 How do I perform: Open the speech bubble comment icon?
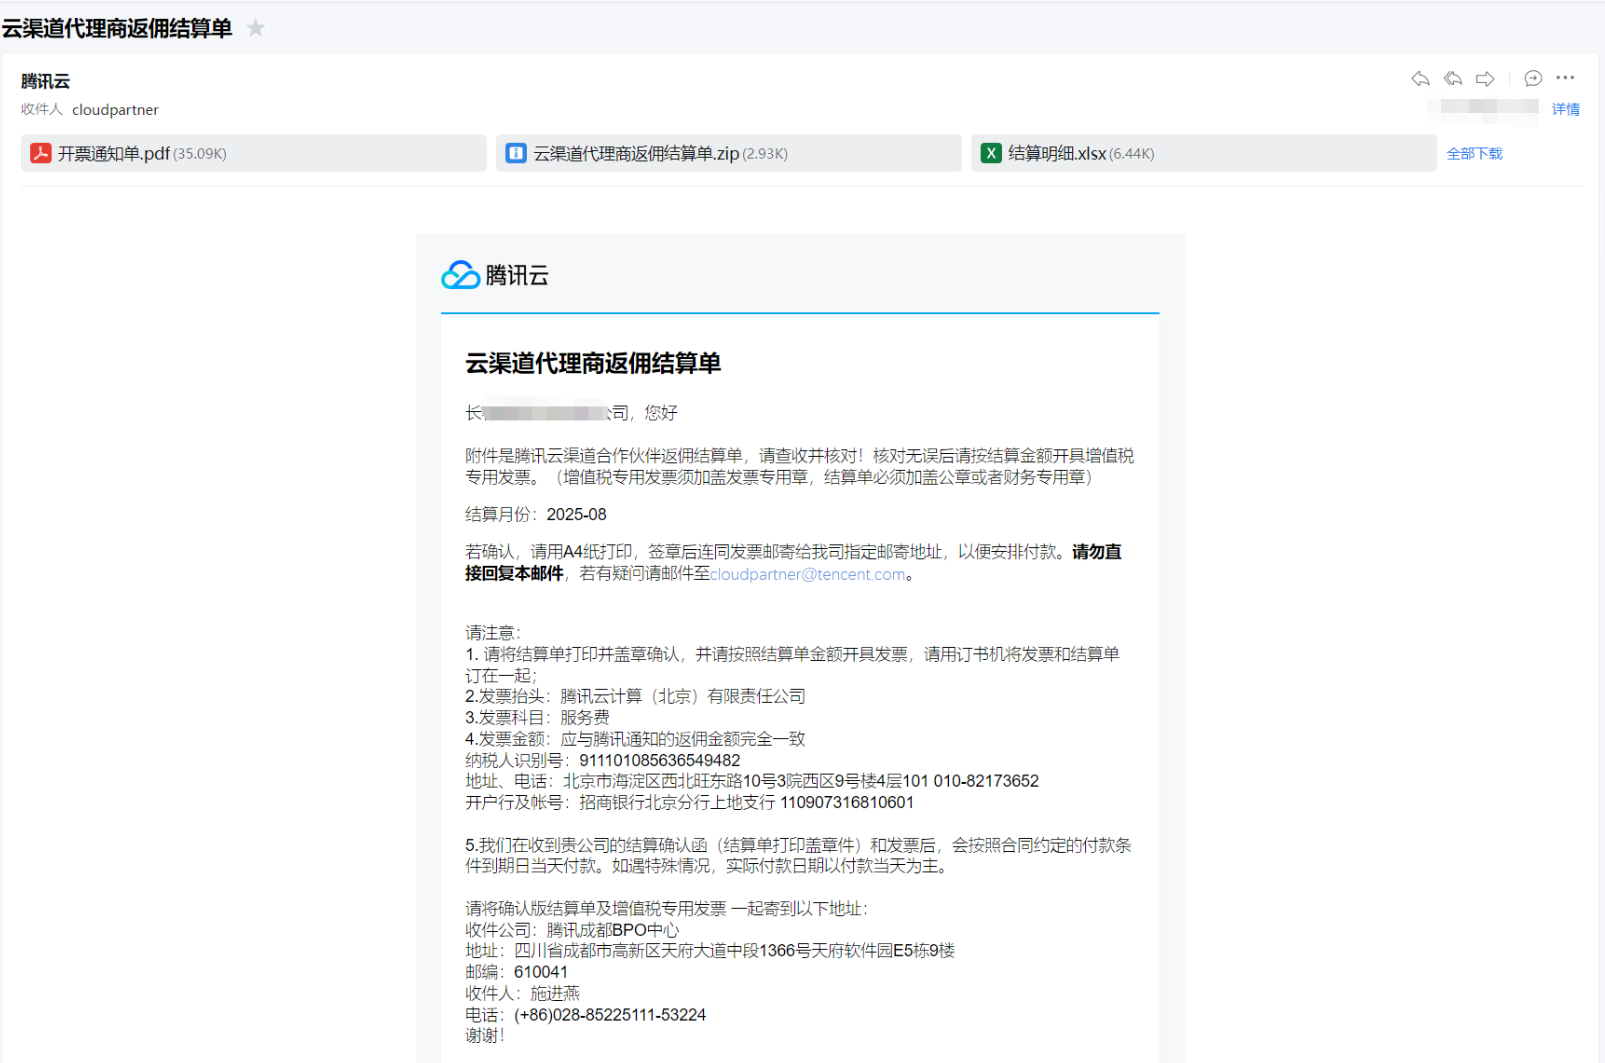point(1533,78)
